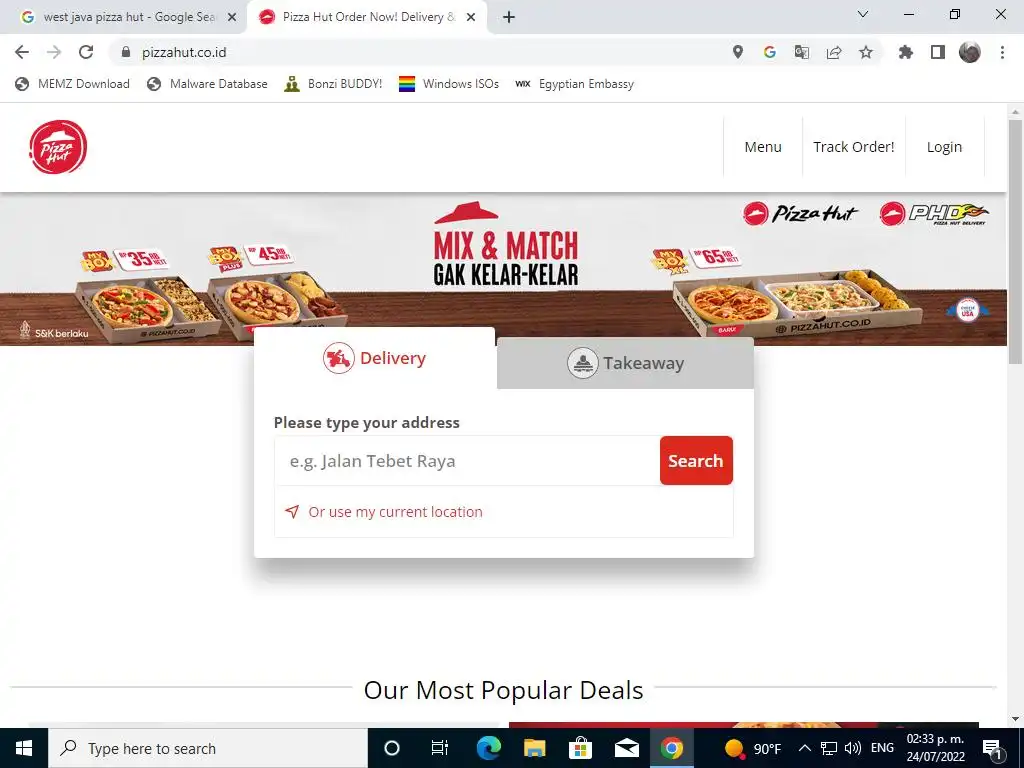Click the location pin icon in address bar

click(x=737, y=52)
